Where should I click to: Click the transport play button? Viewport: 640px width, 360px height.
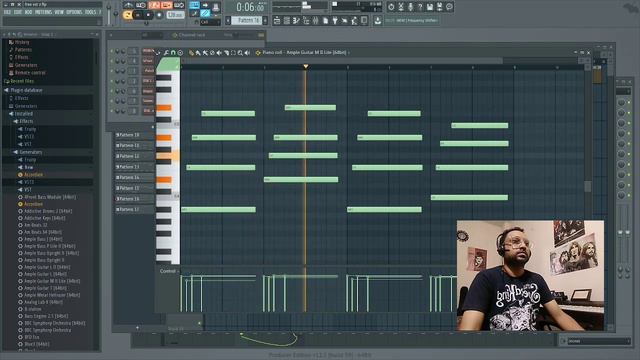coord(138,15)
